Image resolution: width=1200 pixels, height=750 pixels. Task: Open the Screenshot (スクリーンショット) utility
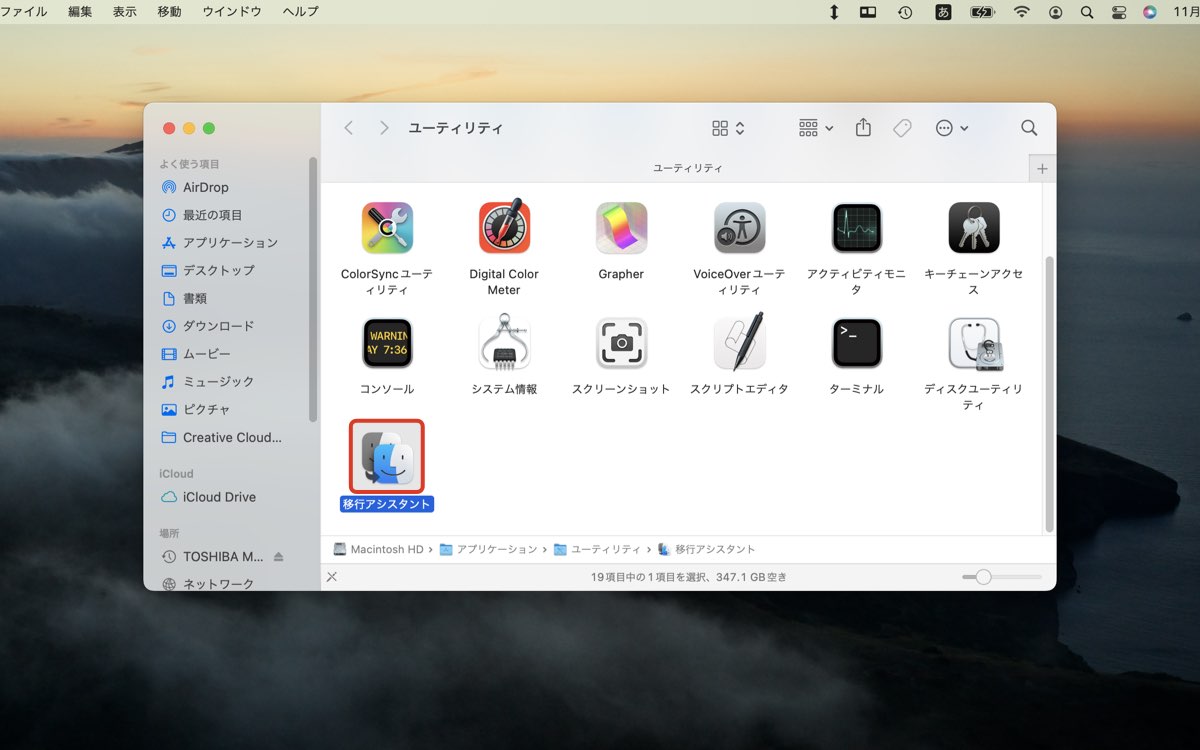(x=621, y=343)
